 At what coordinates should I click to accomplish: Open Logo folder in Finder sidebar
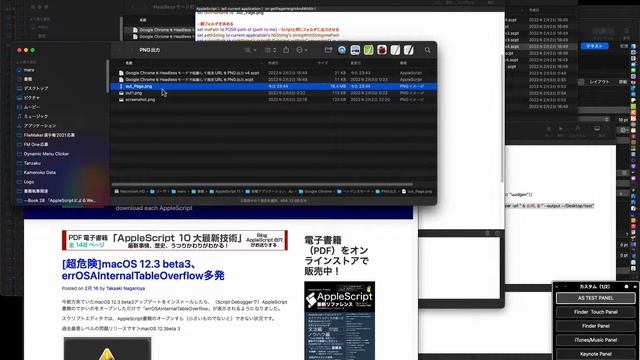tap(29, 182)
